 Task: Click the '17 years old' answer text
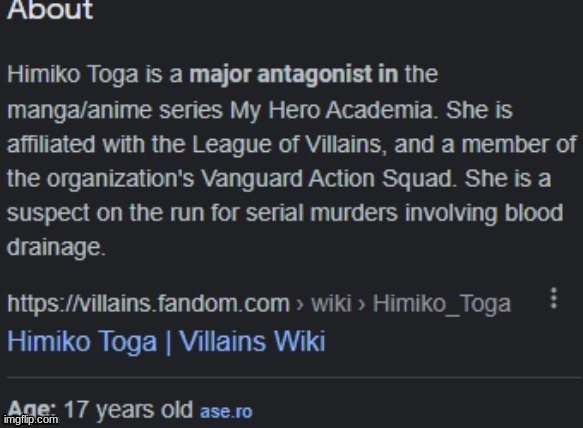click(128, 409)
